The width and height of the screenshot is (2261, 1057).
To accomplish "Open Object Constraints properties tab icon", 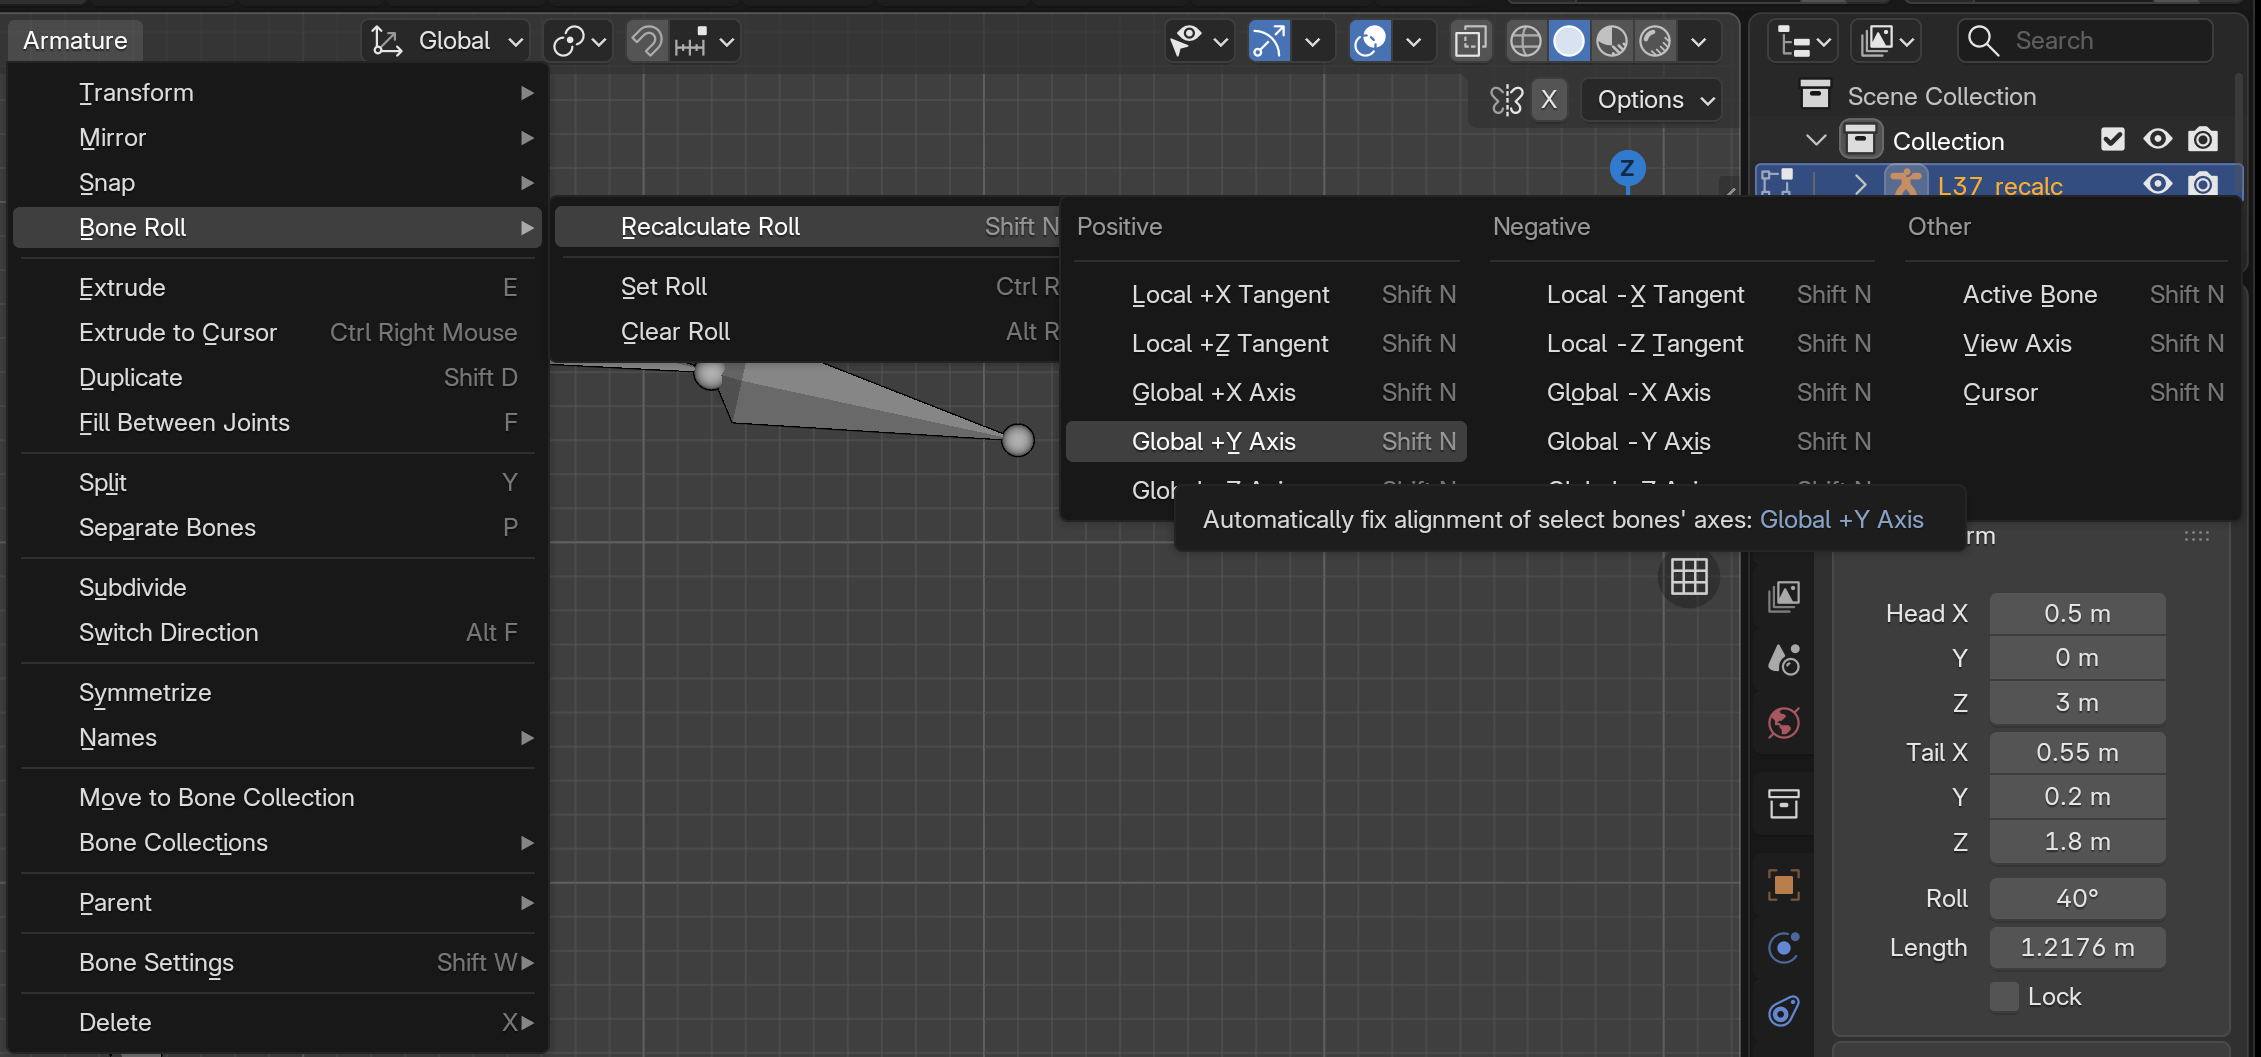I will pos(1784,1011).
